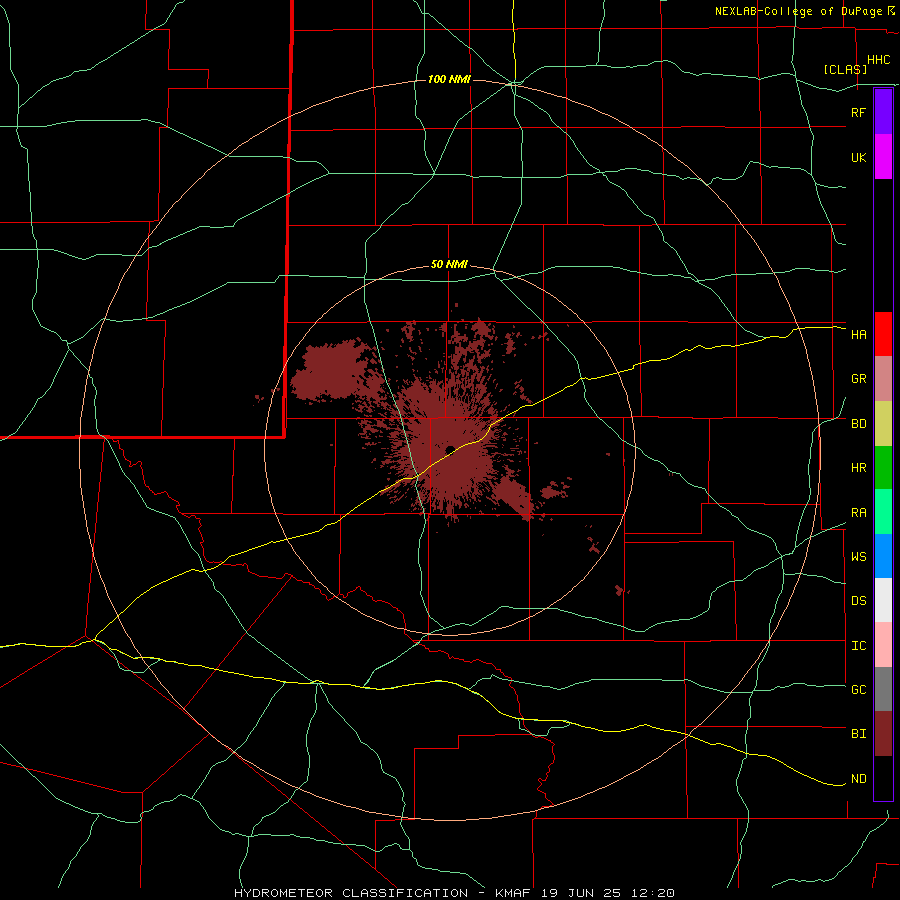Click the 'HA' legend label
This screenshot has height=900, width=900.
[858, 335]
